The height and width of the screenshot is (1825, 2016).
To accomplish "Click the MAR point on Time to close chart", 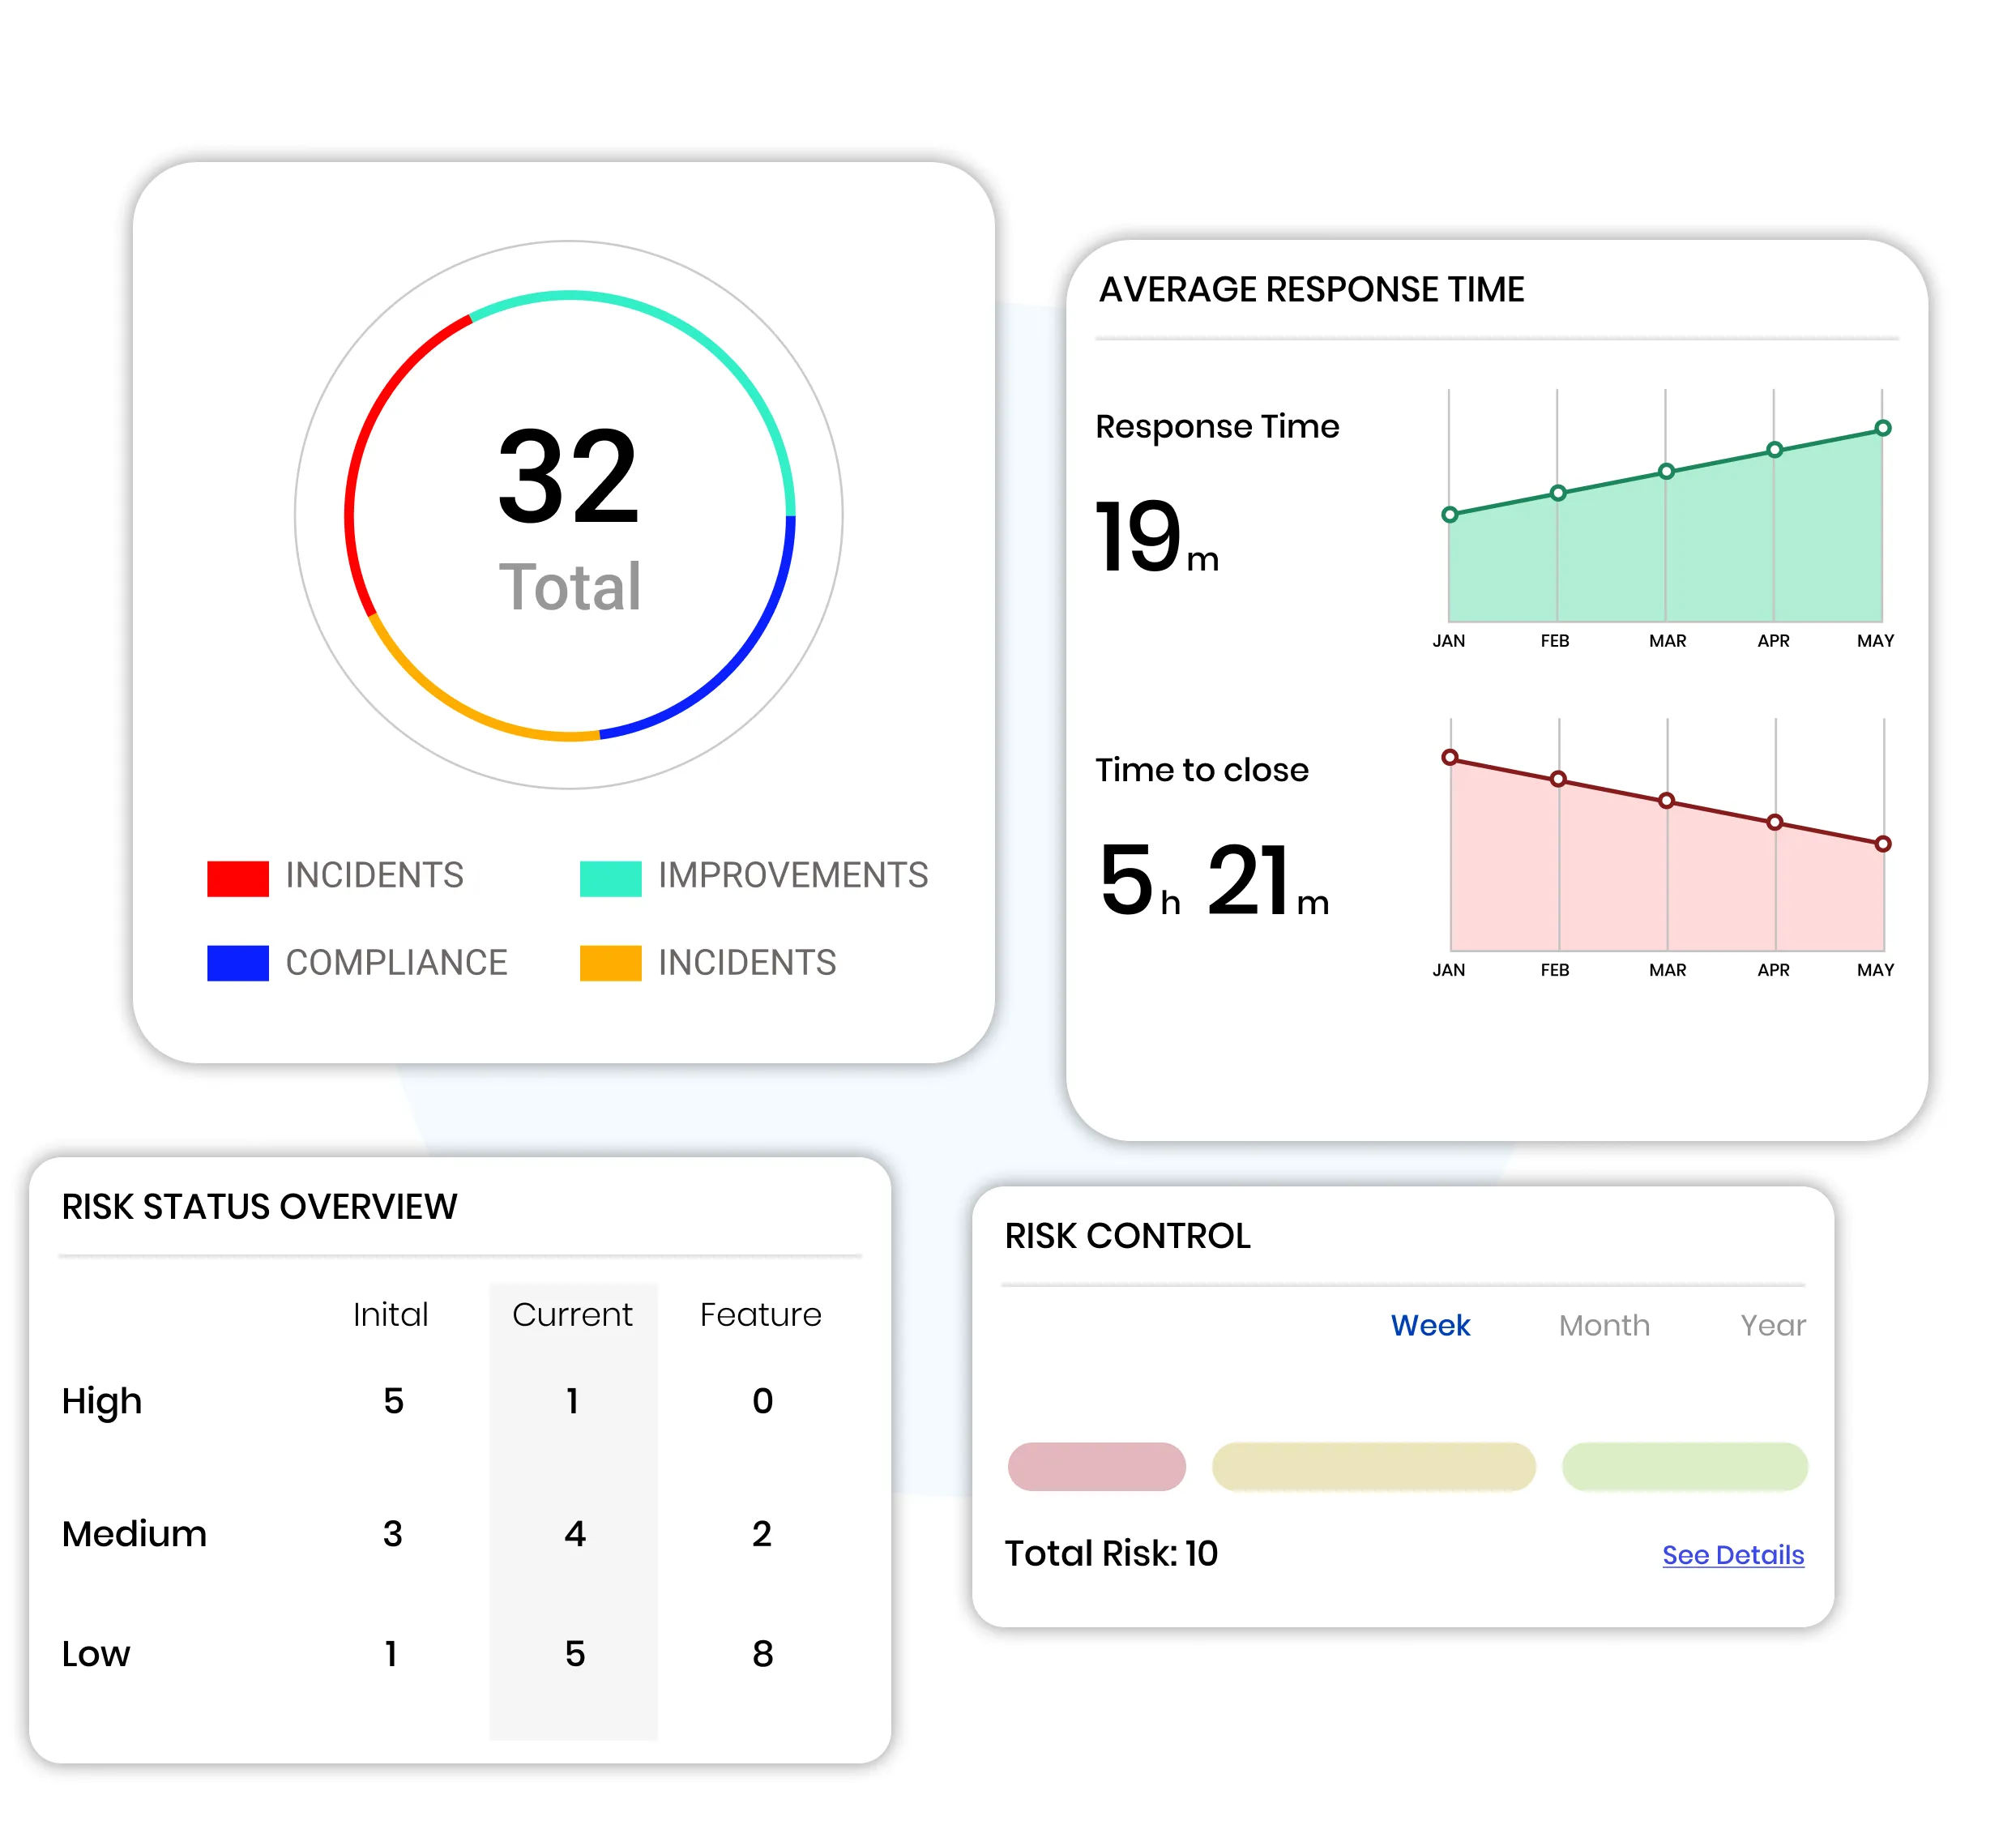I will (x=1665, y=800).
